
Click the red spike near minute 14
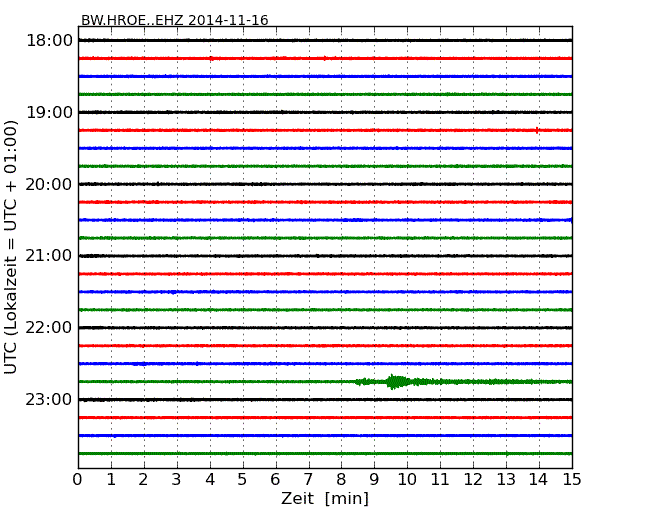pyautogui.click(x=537, y=131)
